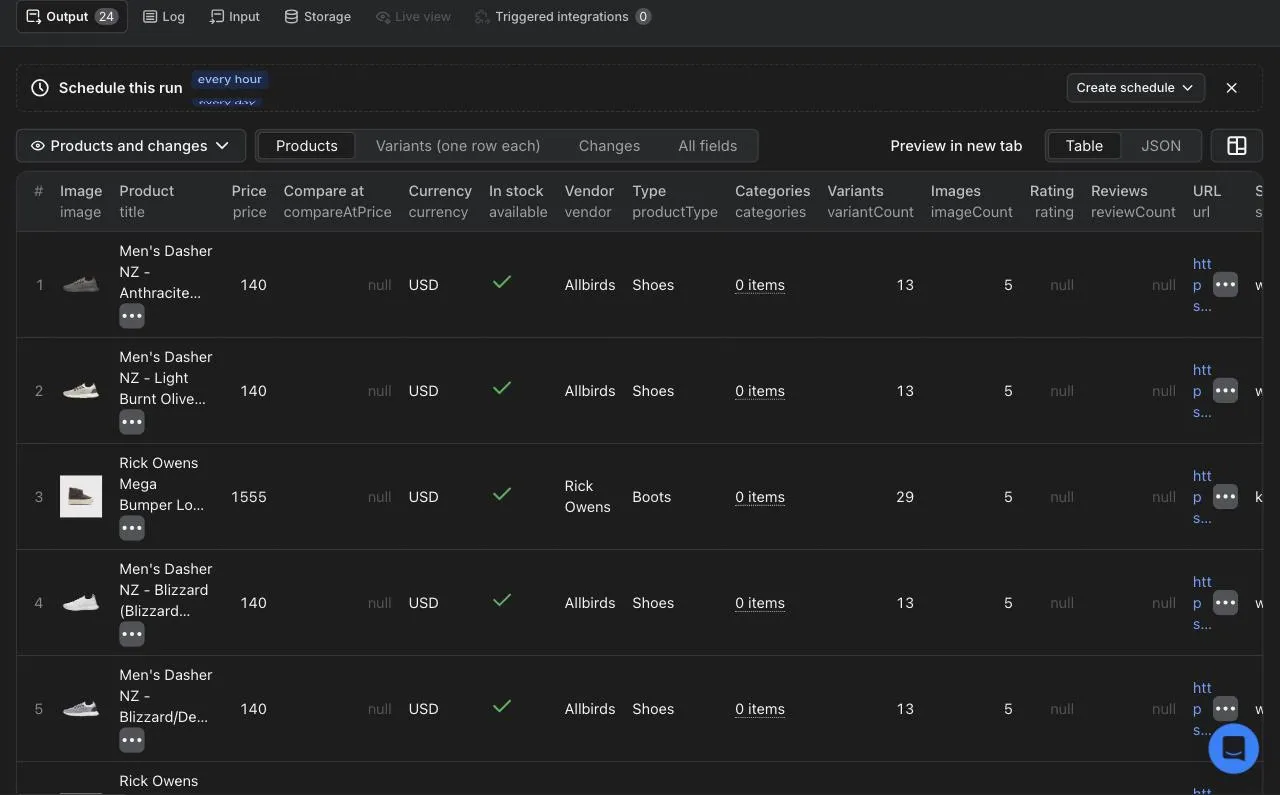Open the Create schedule dropdown
1280x795 pixels.
1135,88
